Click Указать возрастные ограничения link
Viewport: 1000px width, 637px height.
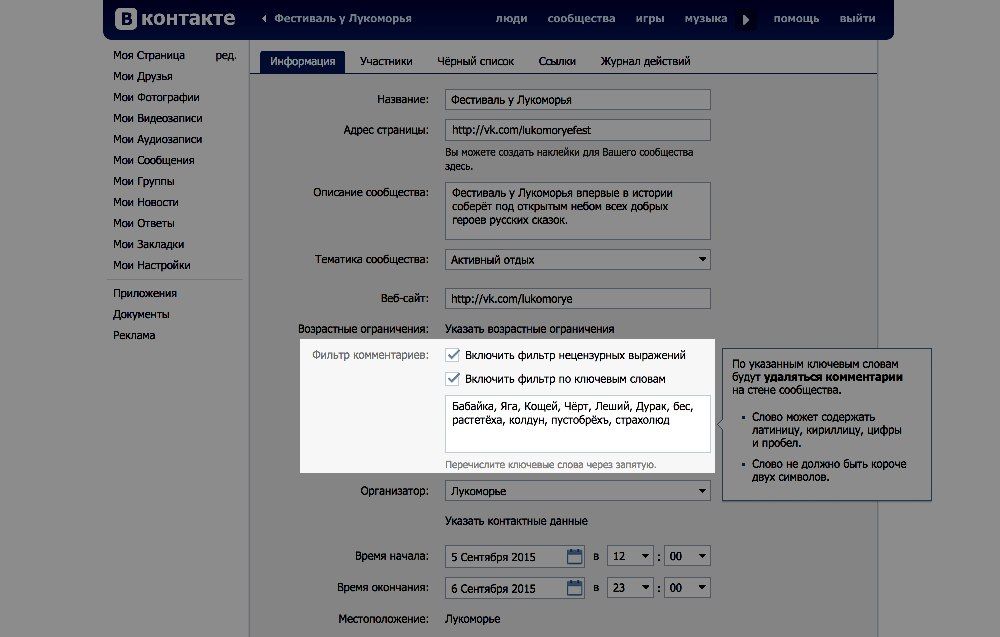pos(529,328)
